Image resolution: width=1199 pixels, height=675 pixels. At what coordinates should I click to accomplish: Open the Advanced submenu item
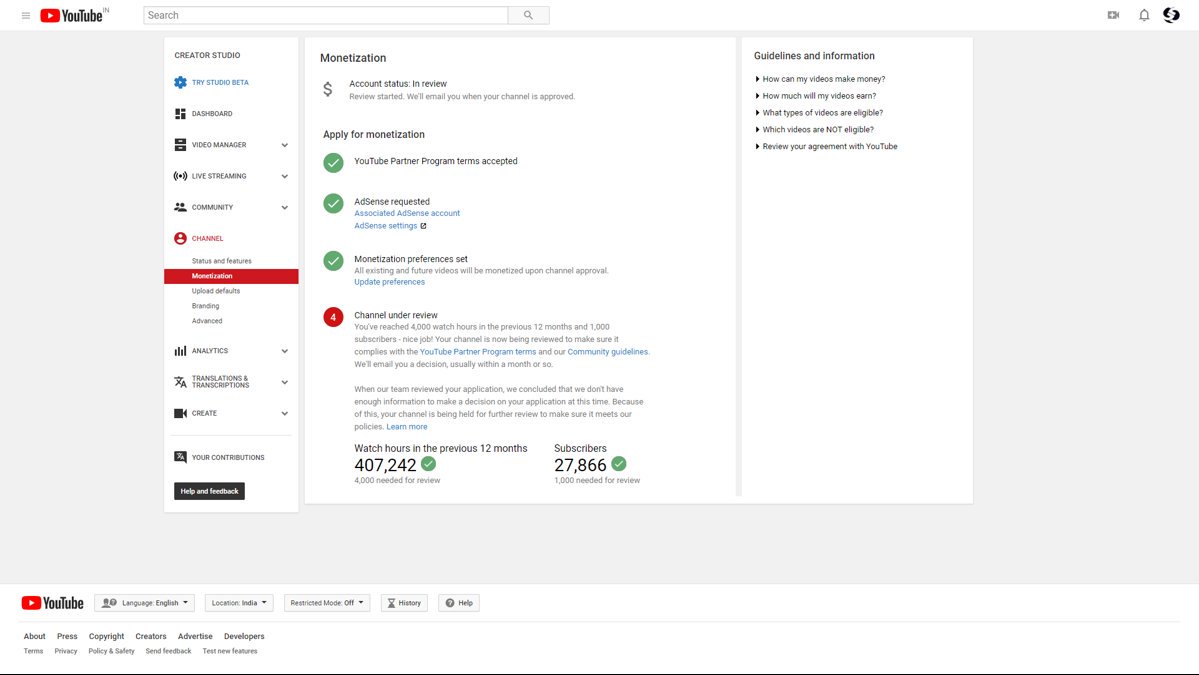(x=207, y=321)
